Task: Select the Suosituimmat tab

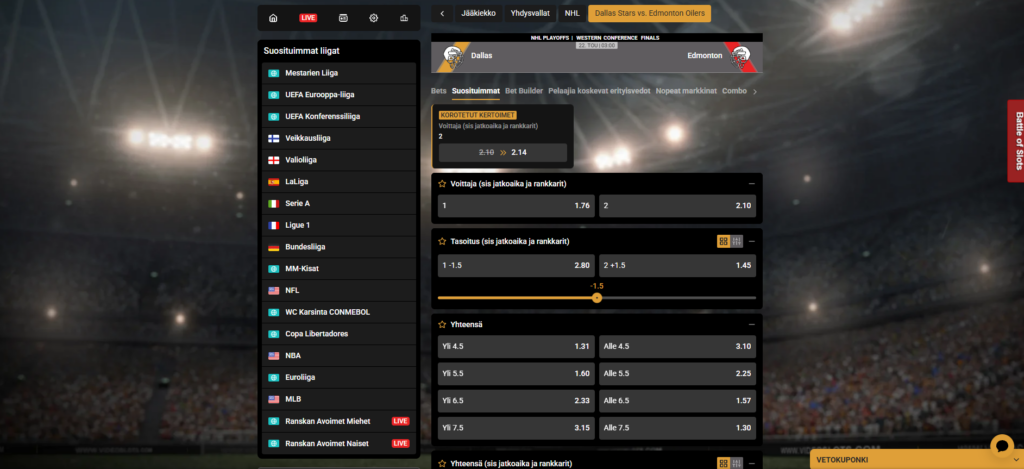Action: (475, 91)
